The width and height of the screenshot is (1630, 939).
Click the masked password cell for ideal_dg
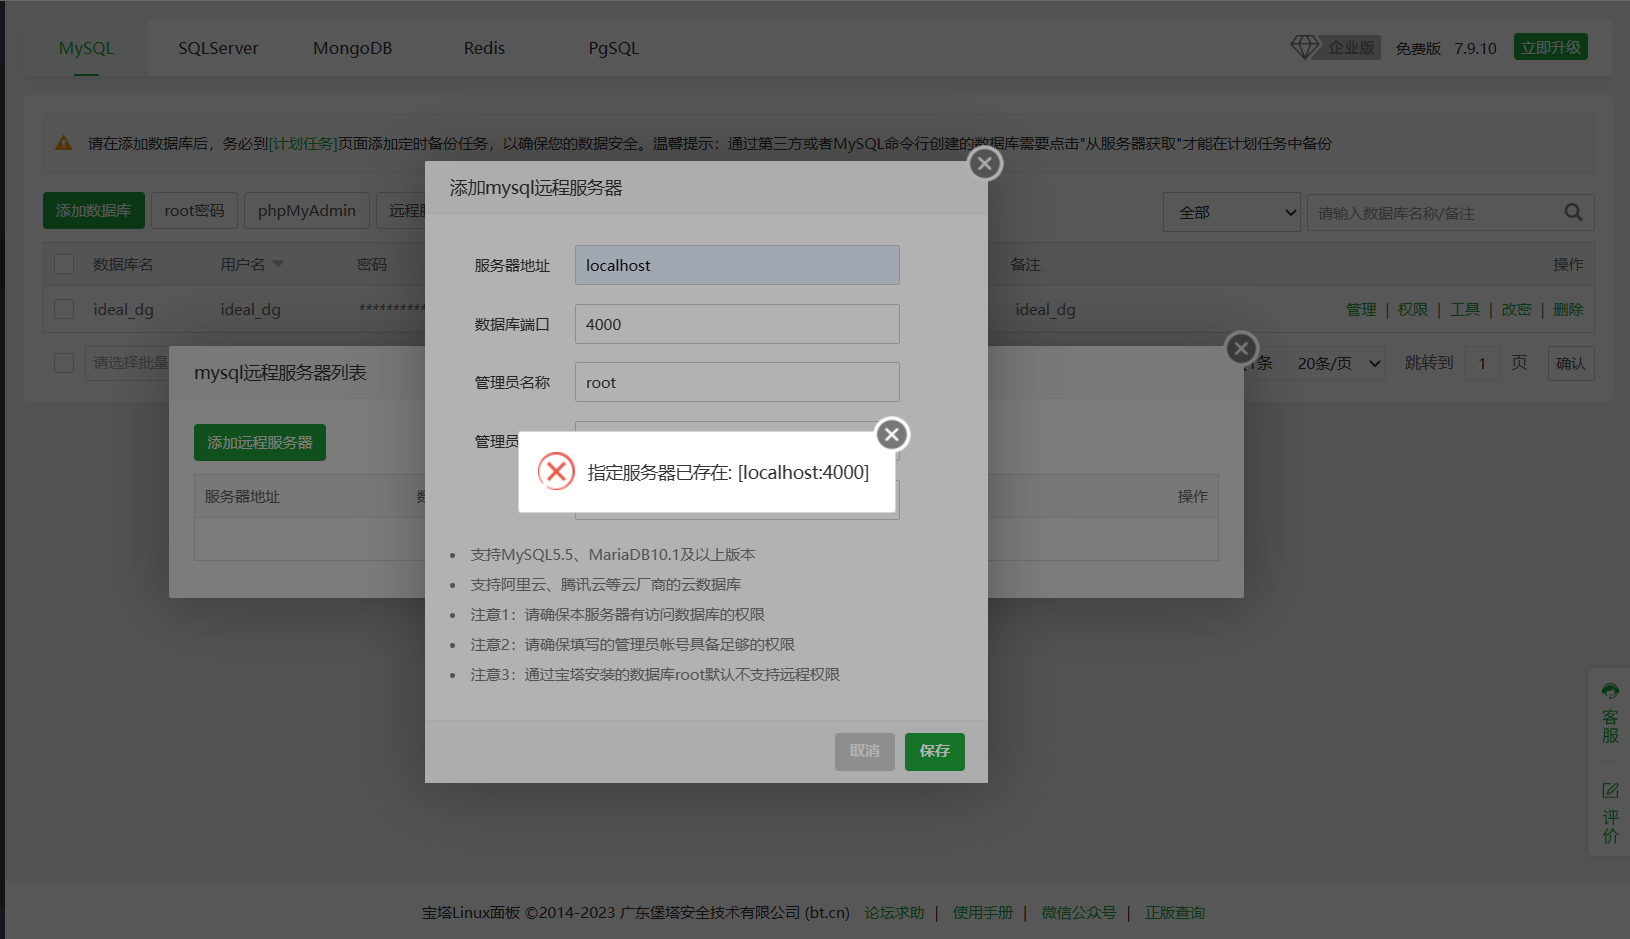[392, 309]
